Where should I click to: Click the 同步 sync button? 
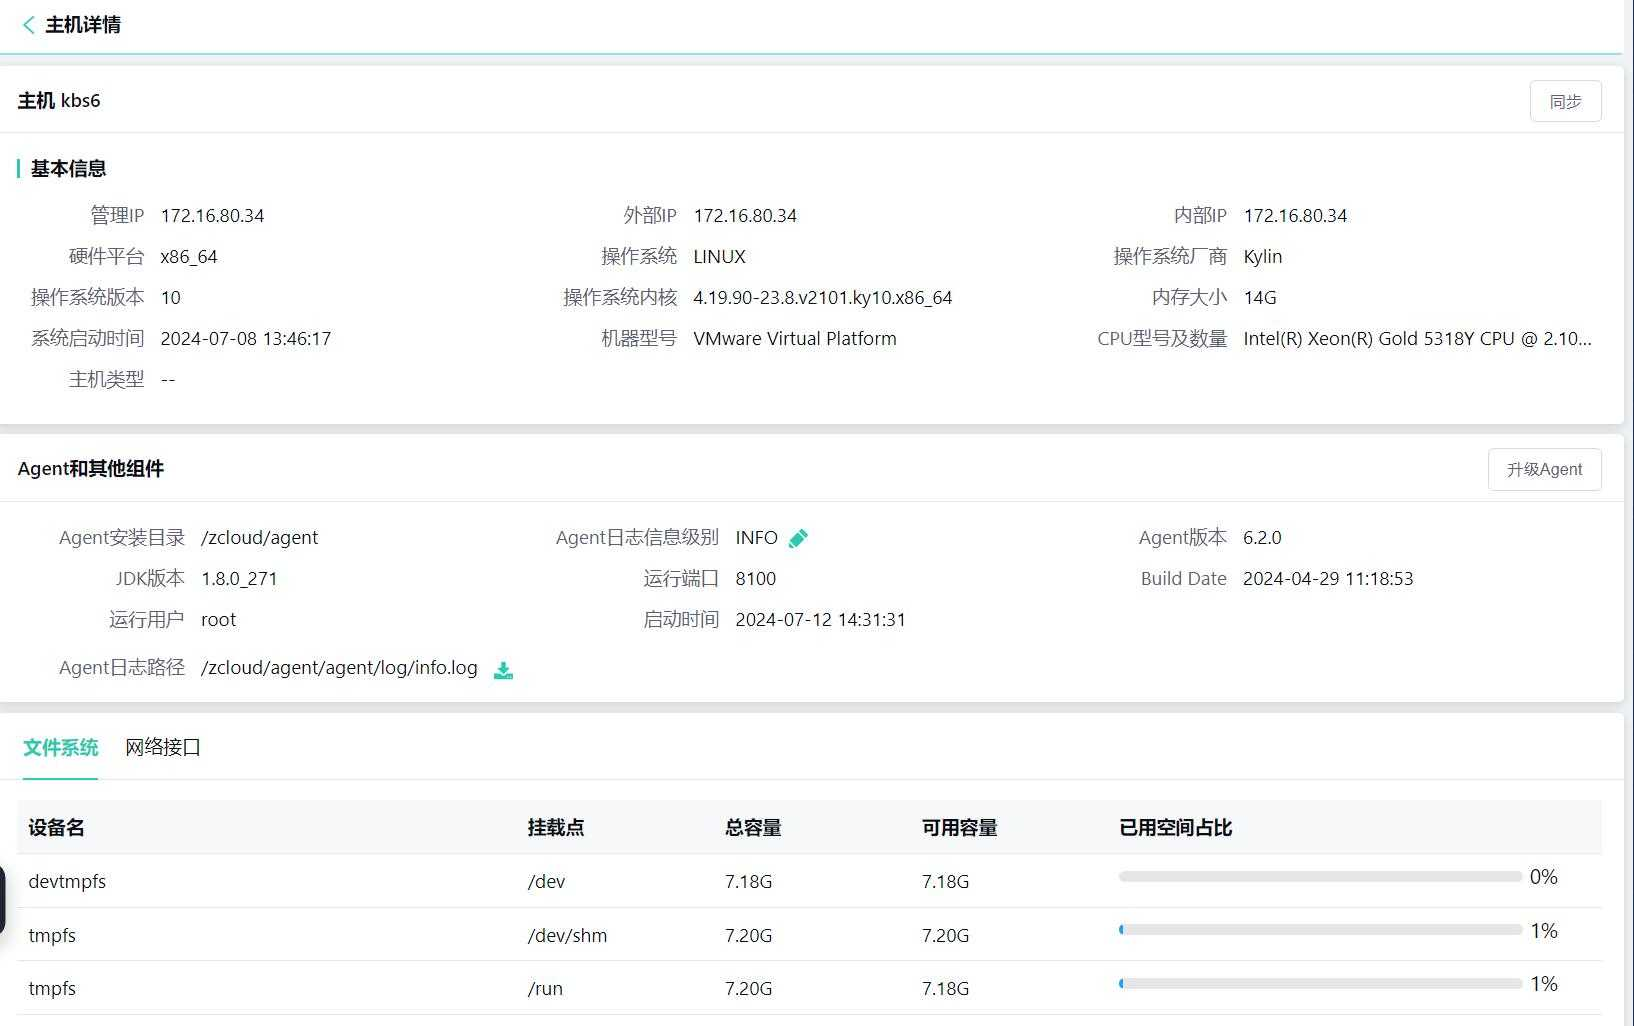pyautogui.click(x=1565, y=101)
